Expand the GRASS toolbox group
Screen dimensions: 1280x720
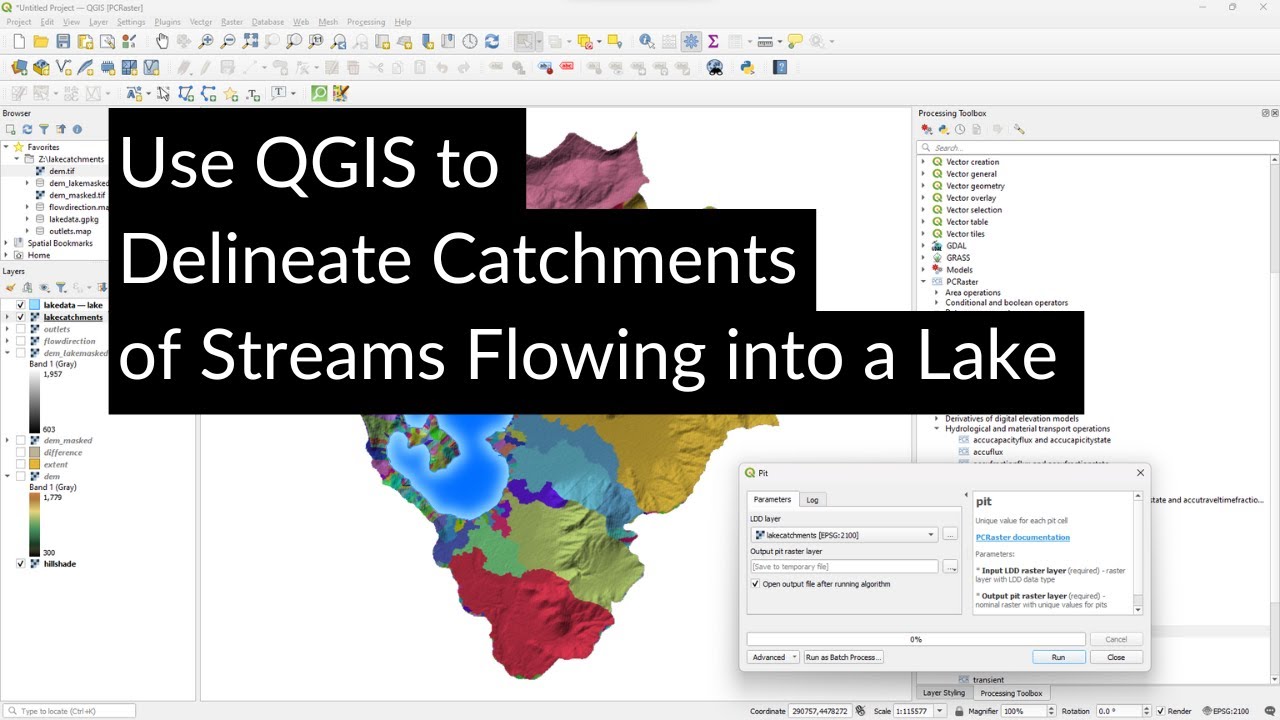923,258
